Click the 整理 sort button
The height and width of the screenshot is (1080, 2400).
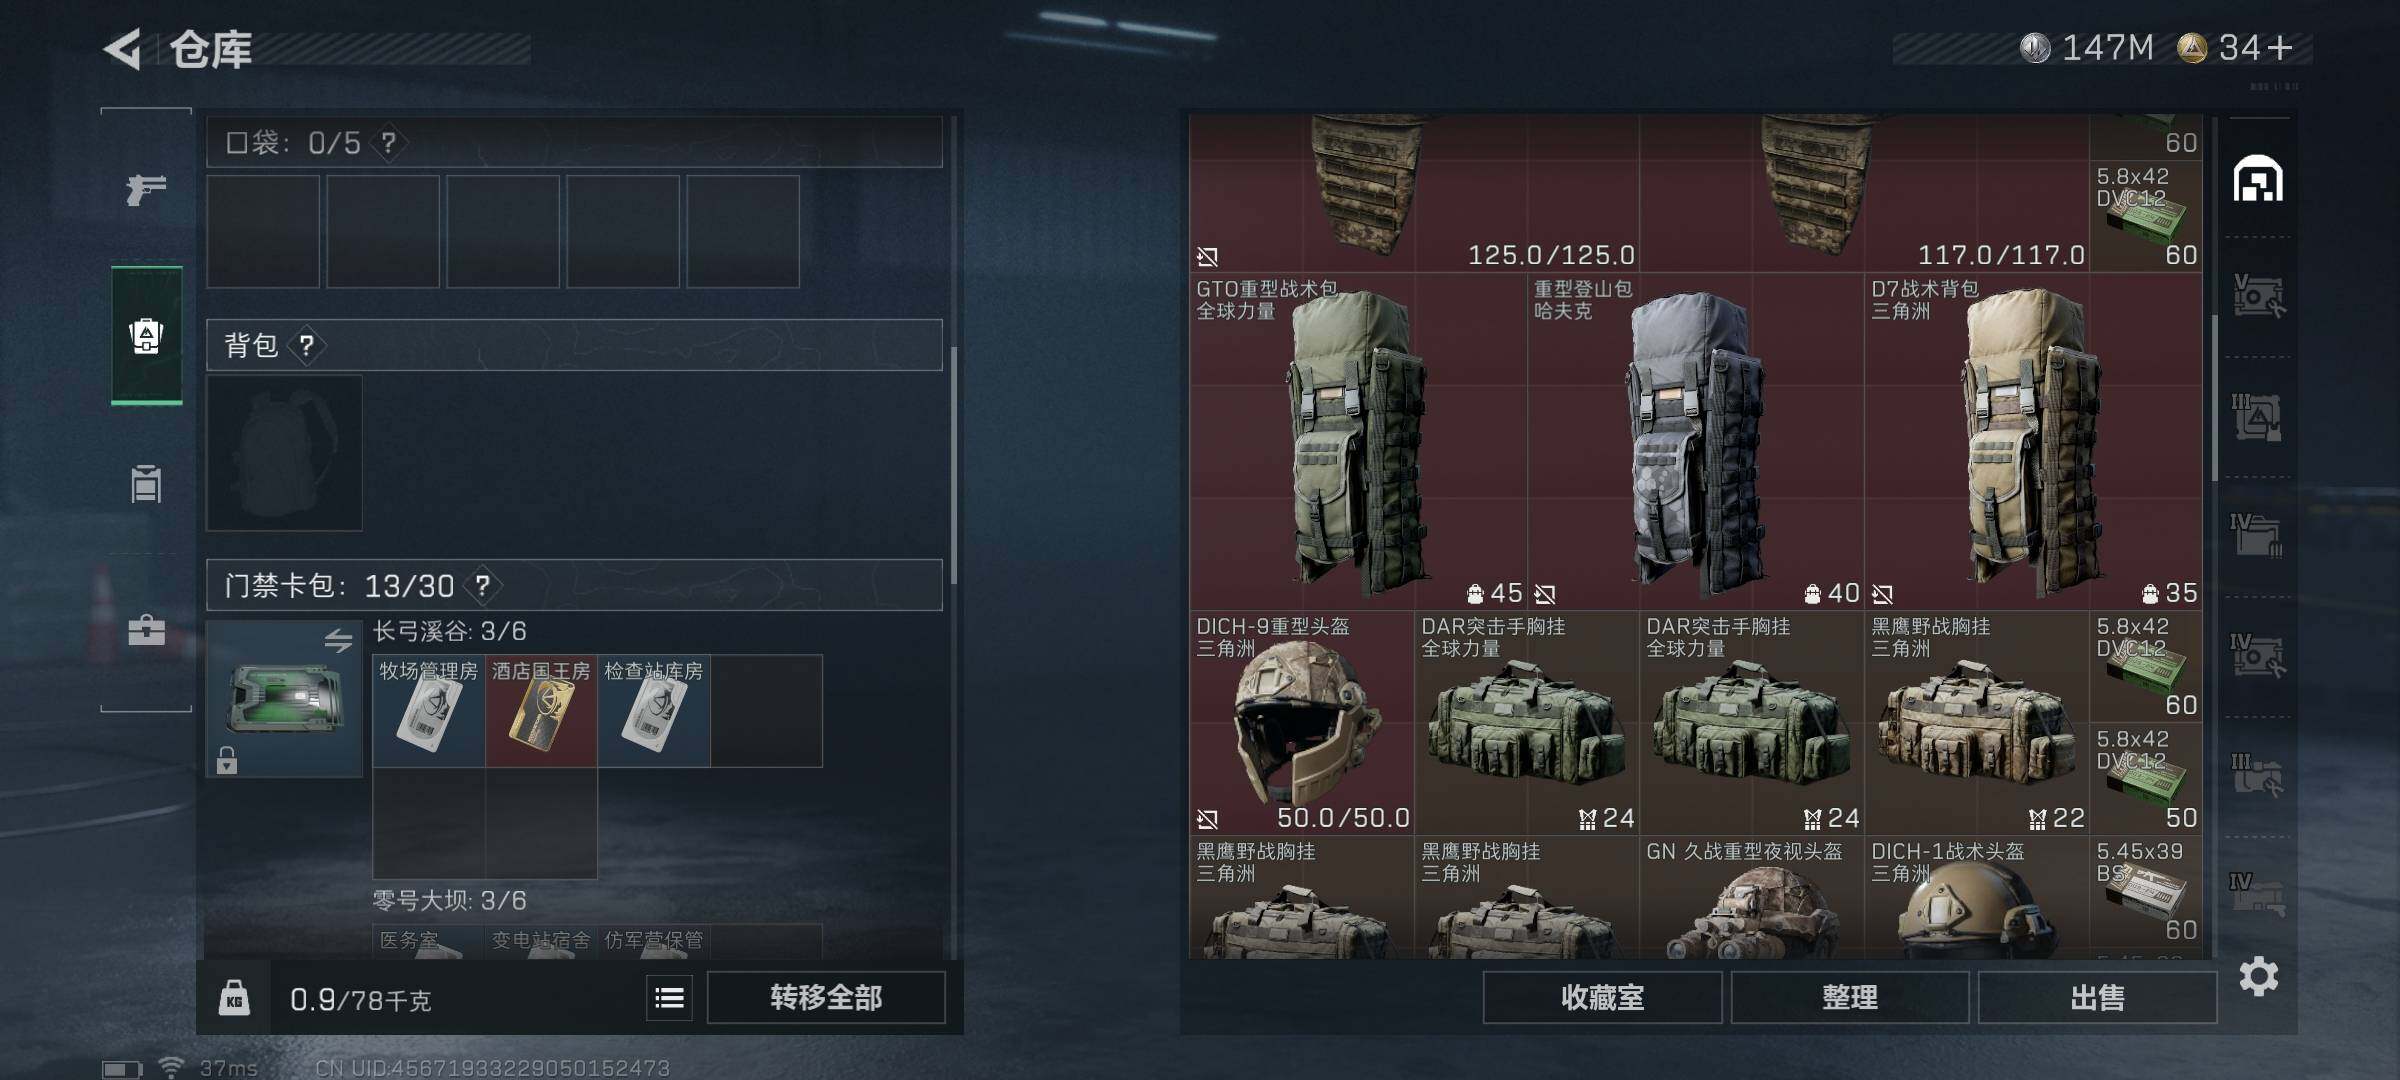tap(1849, 997)
